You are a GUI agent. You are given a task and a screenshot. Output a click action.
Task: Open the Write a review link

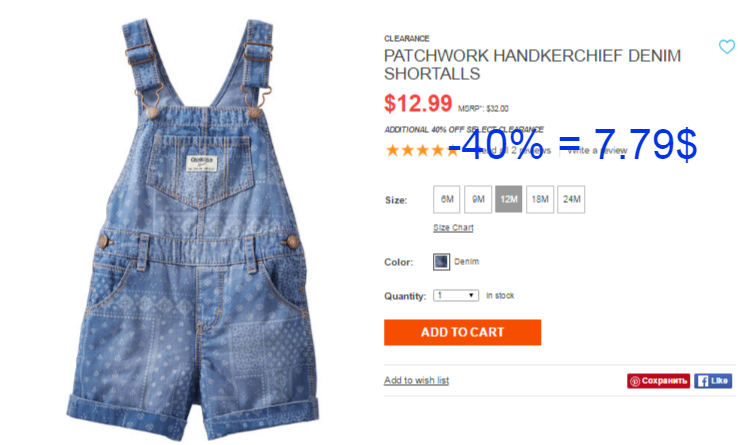pos(597,151)
